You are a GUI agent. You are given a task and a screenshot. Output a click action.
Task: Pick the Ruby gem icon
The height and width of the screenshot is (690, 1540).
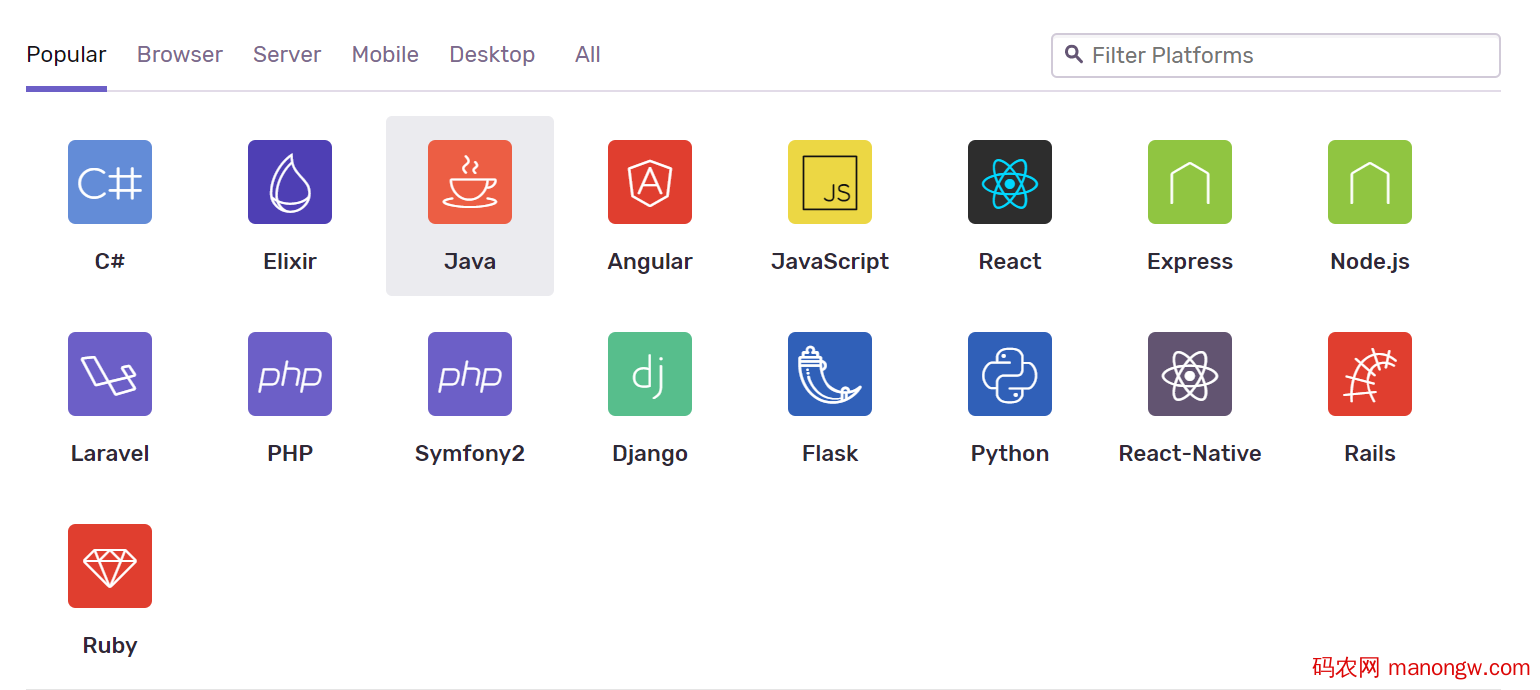[110, 566]
